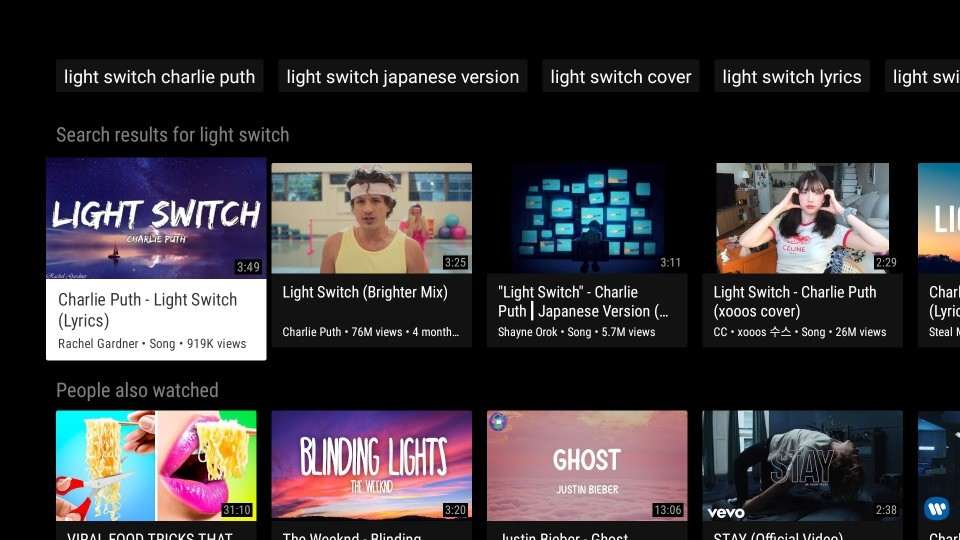Open the Japanese Version video thumbnail
This screenshot has height=540, width=960.
click(587, 218)
